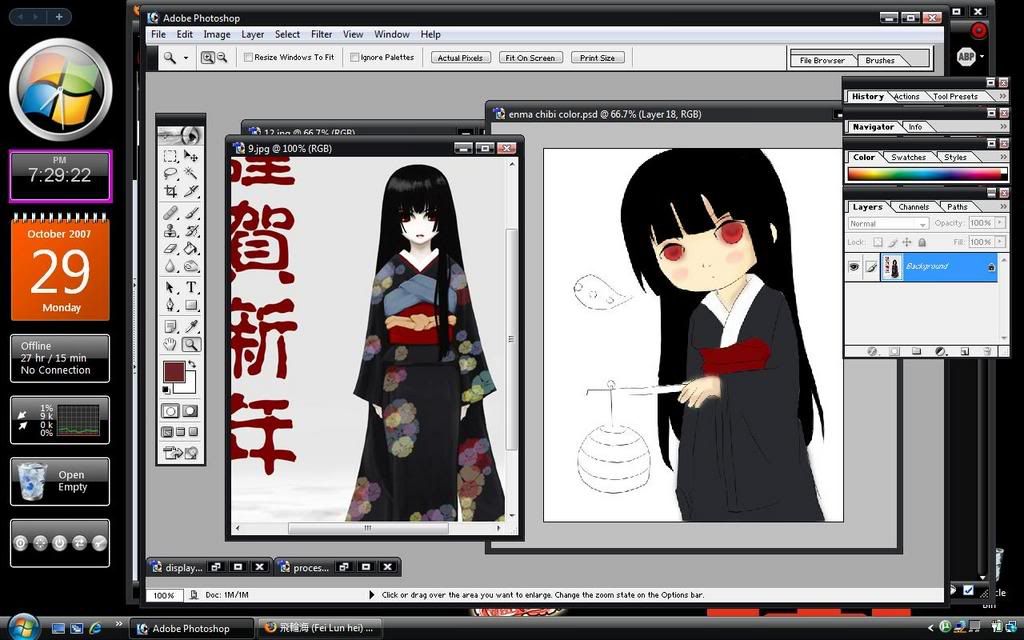Expand the History palette options menu
Screen dimensions: 1024x640
(1003, 96)
